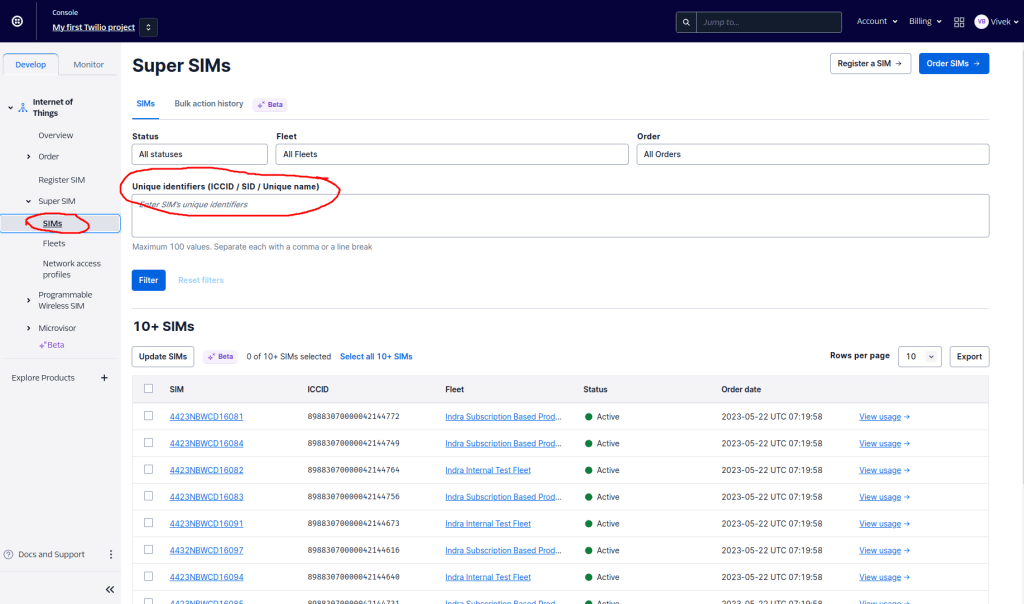Click the blue Filter button

point(148,280)
